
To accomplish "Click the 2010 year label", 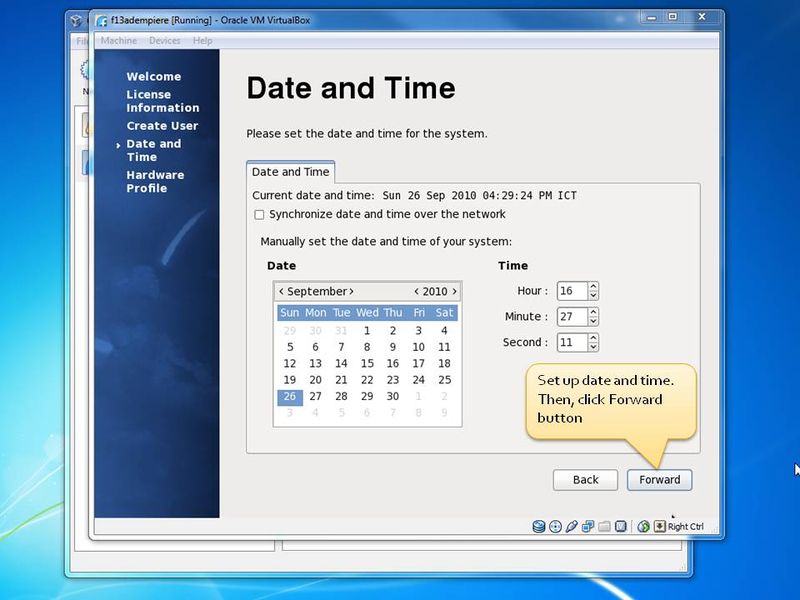I will [x=435, y=291].
